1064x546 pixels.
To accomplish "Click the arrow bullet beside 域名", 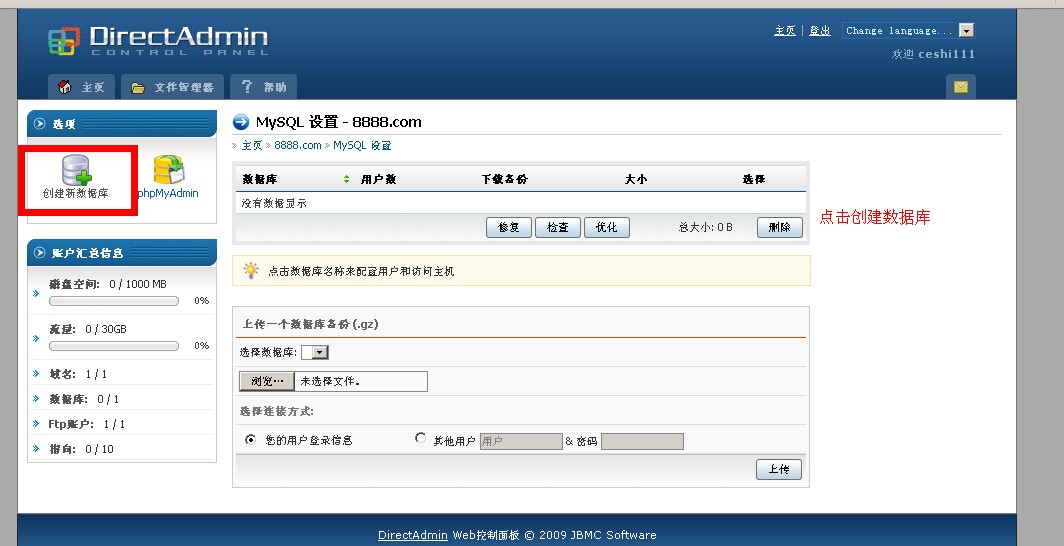I will pos(36,374).
